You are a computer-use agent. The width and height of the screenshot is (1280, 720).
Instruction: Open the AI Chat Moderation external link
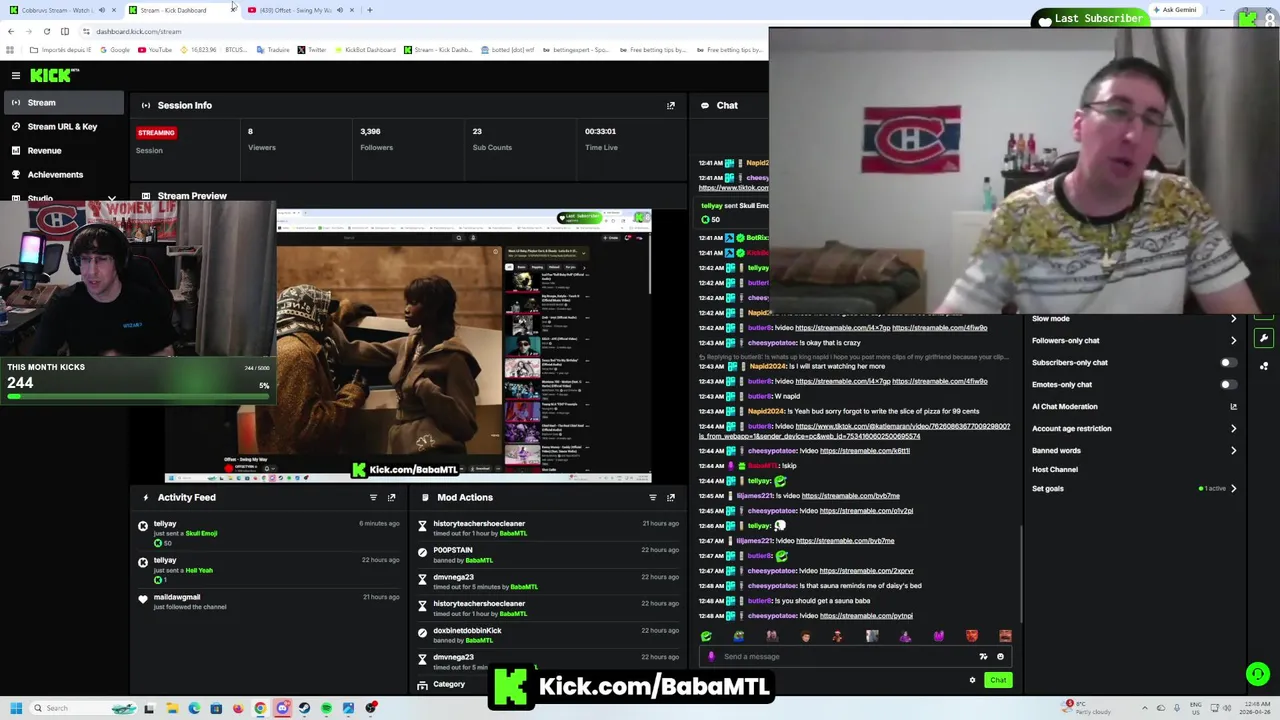[x=1233, y=407]
